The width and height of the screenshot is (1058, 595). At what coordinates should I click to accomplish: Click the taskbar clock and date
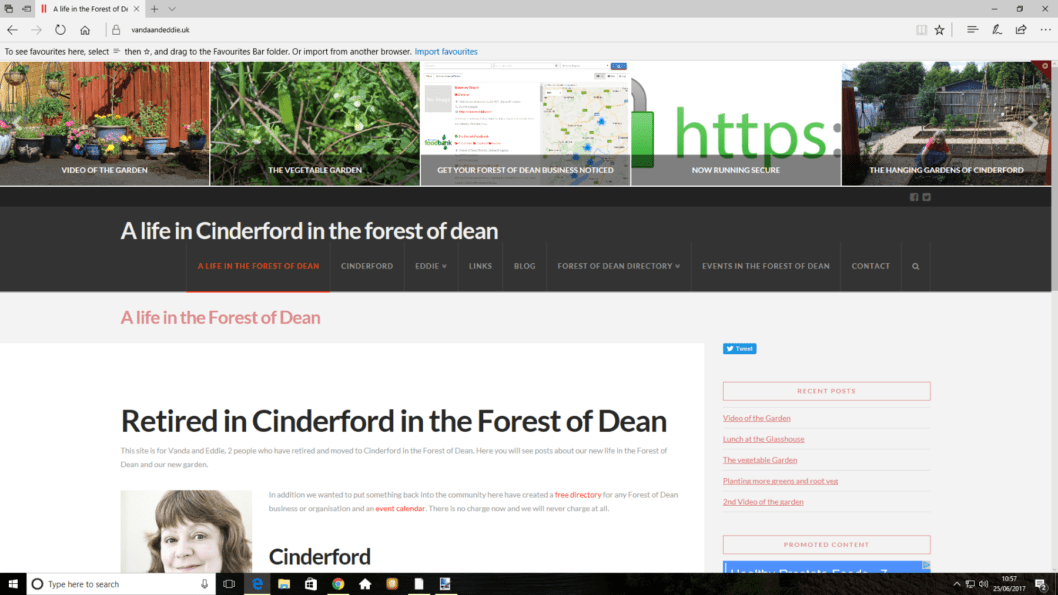tap(1009, 584)
